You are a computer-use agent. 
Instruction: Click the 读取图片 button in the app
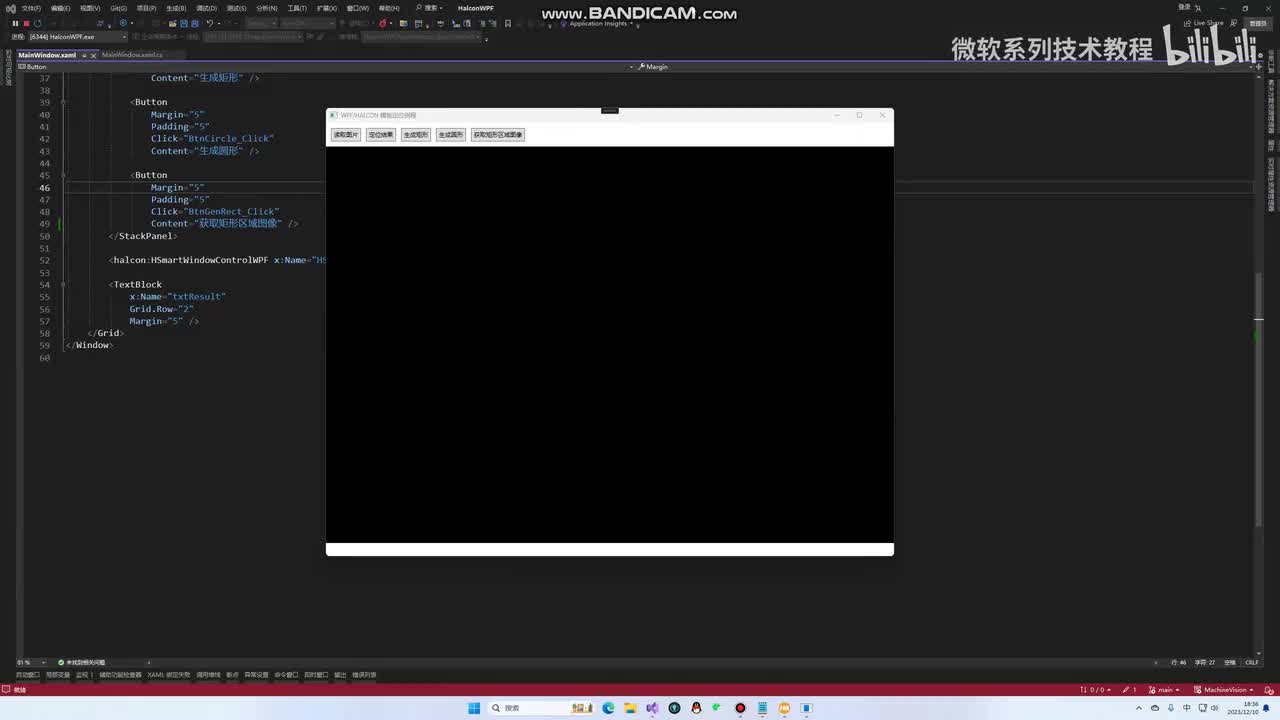(x=346, y=134)
